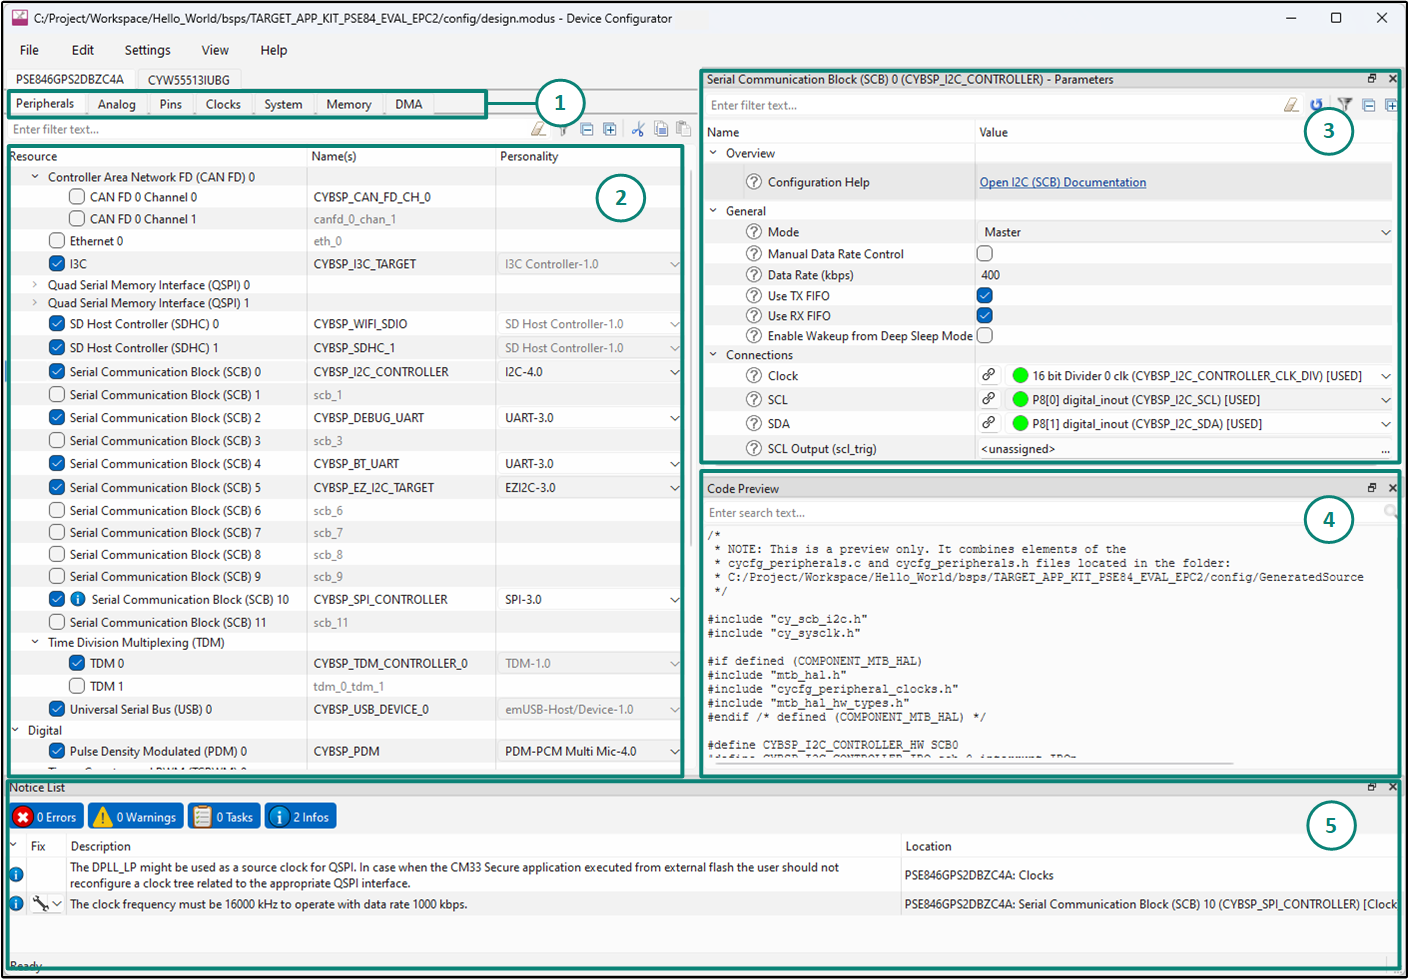Click the cut icon in Peripherals toolbar
The width and height of the screenshot is (1409, 979).
click(x=637, y=129)
